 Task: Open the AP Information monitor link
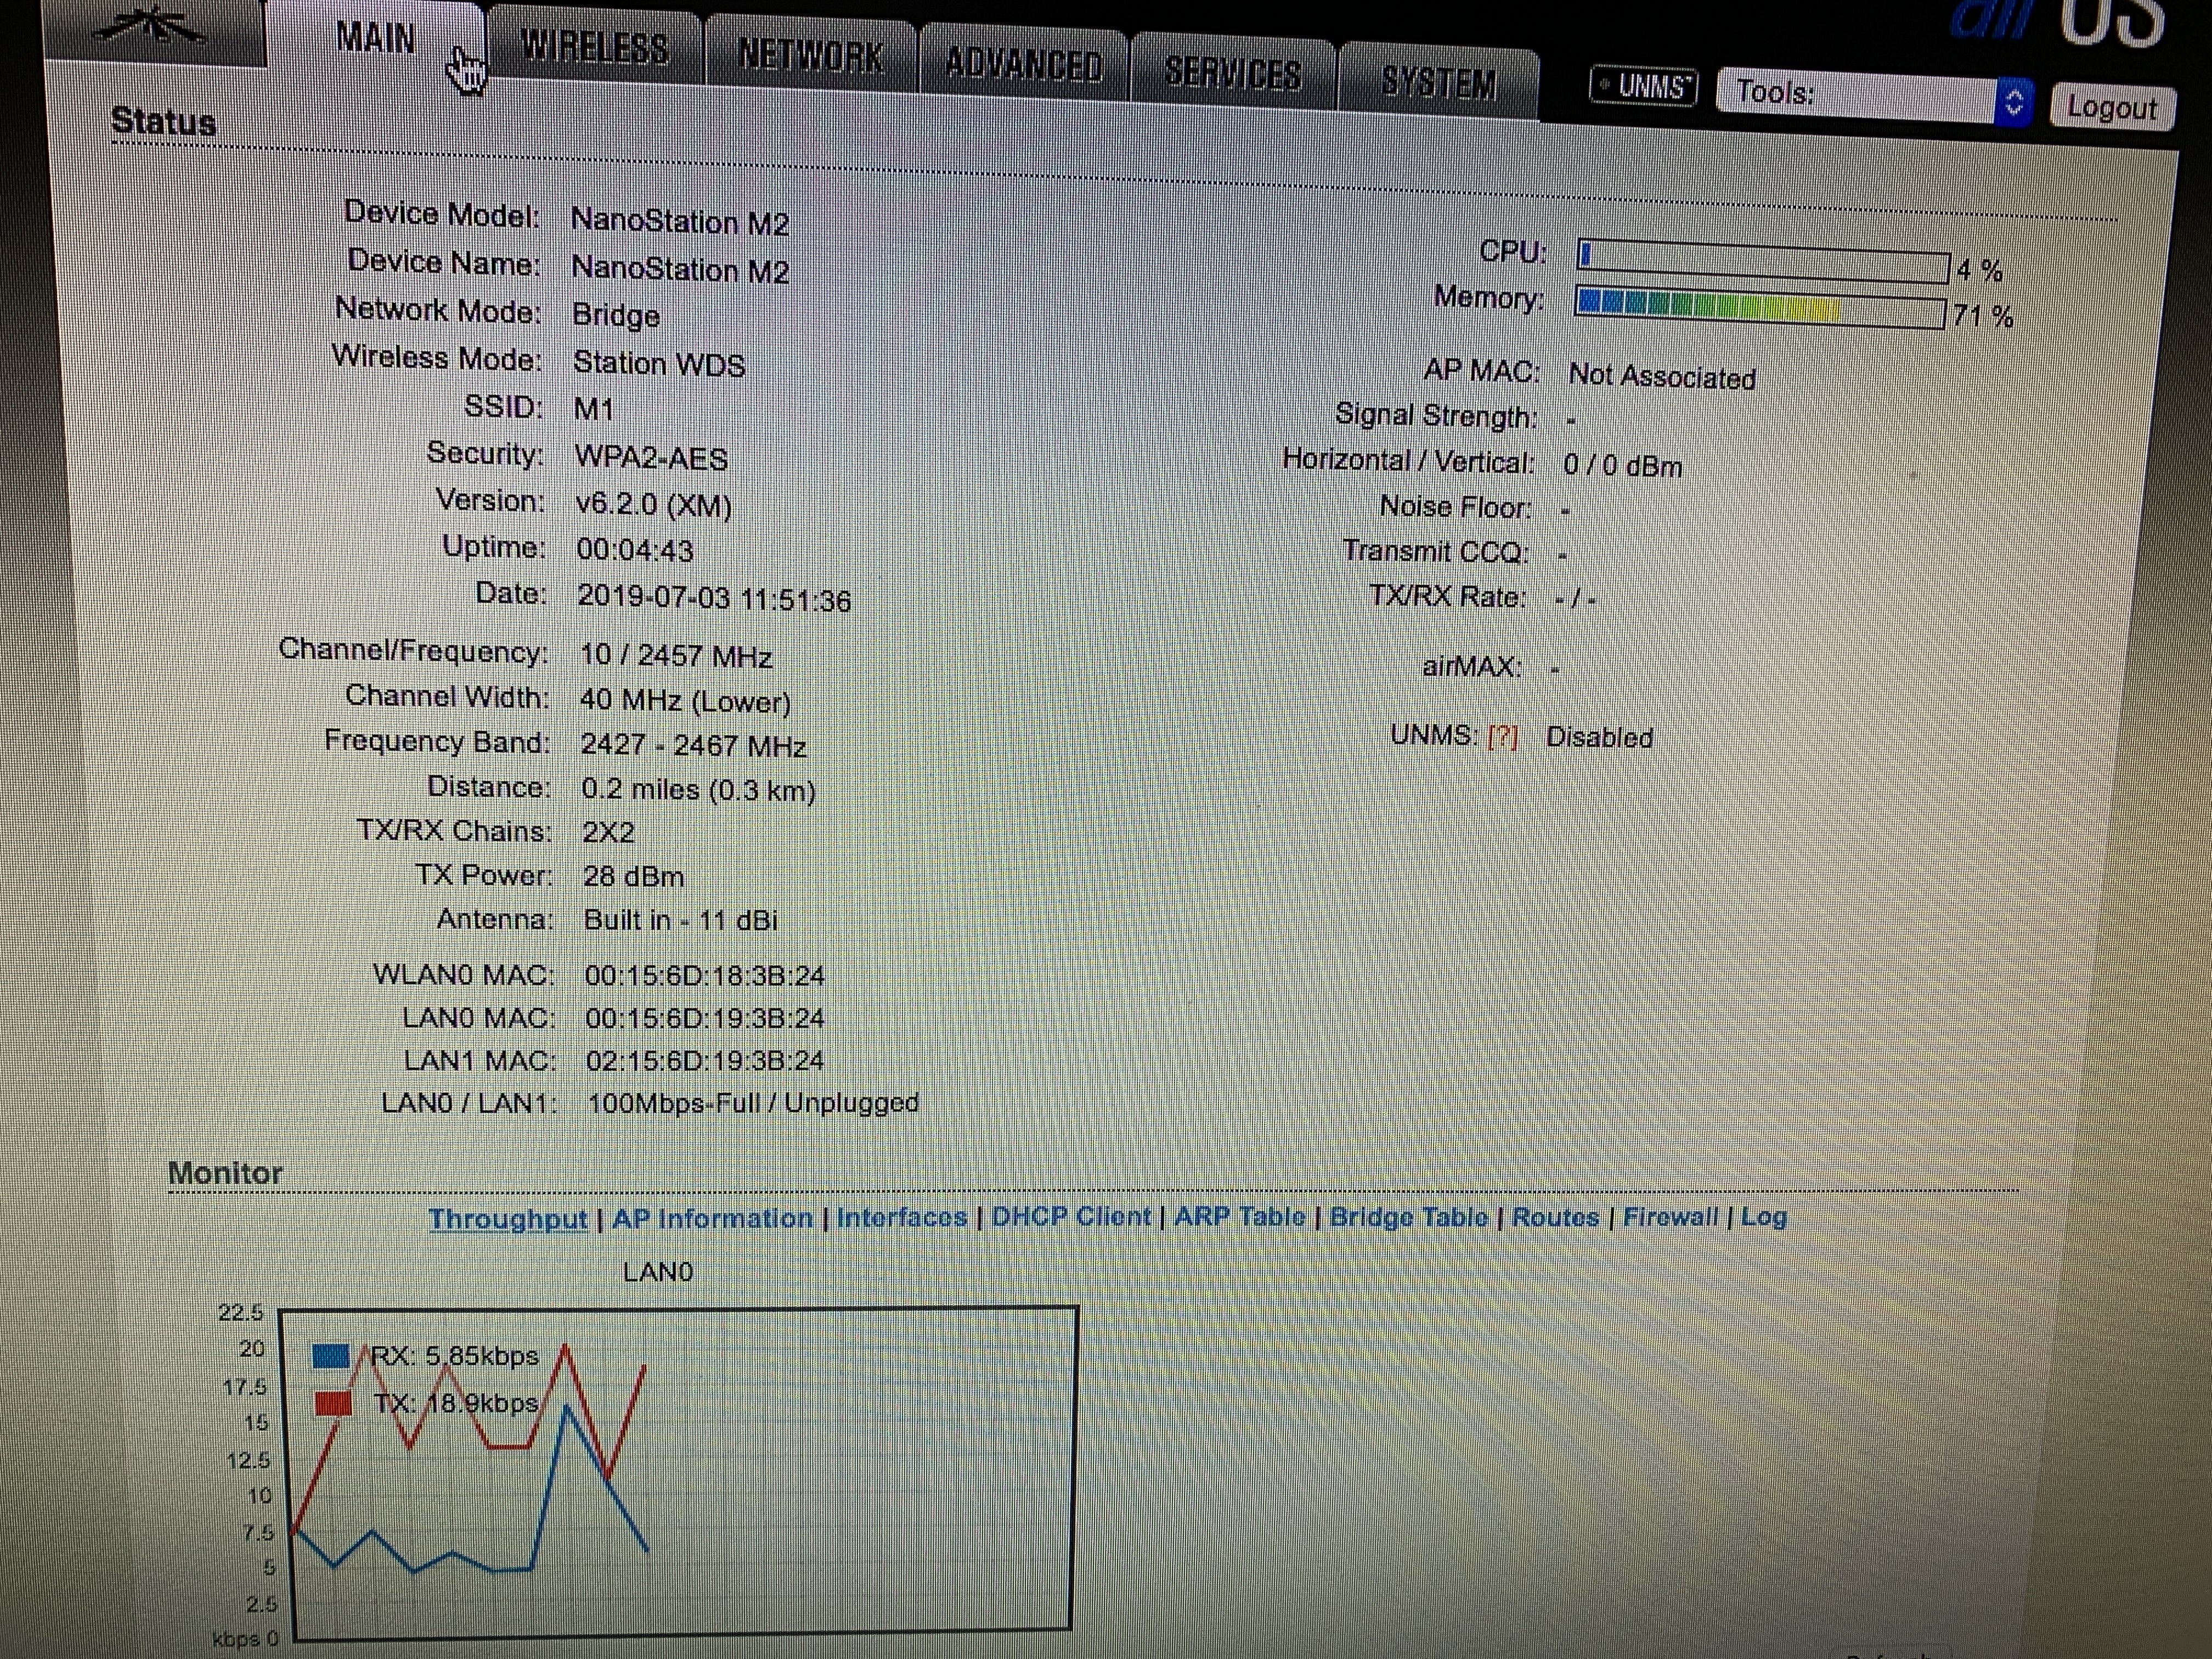tap(712, 1218)
